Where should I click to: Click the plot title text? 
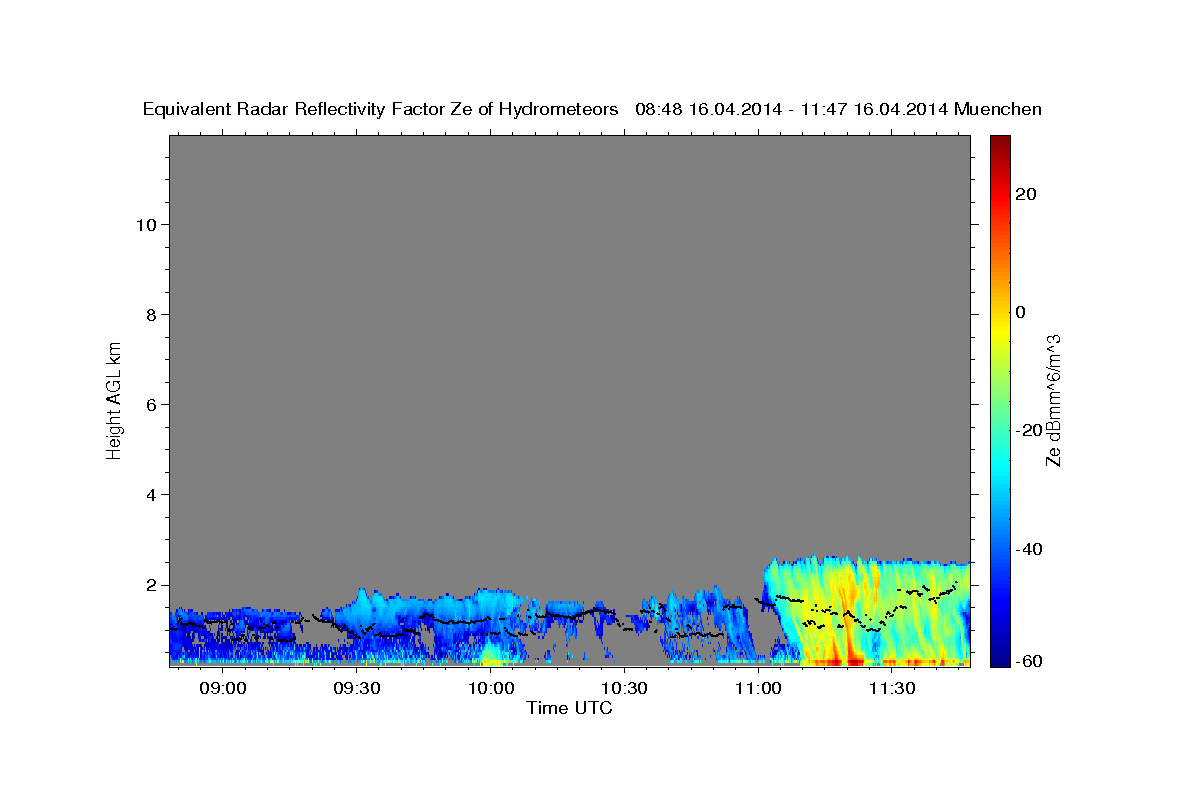[592, 109]
